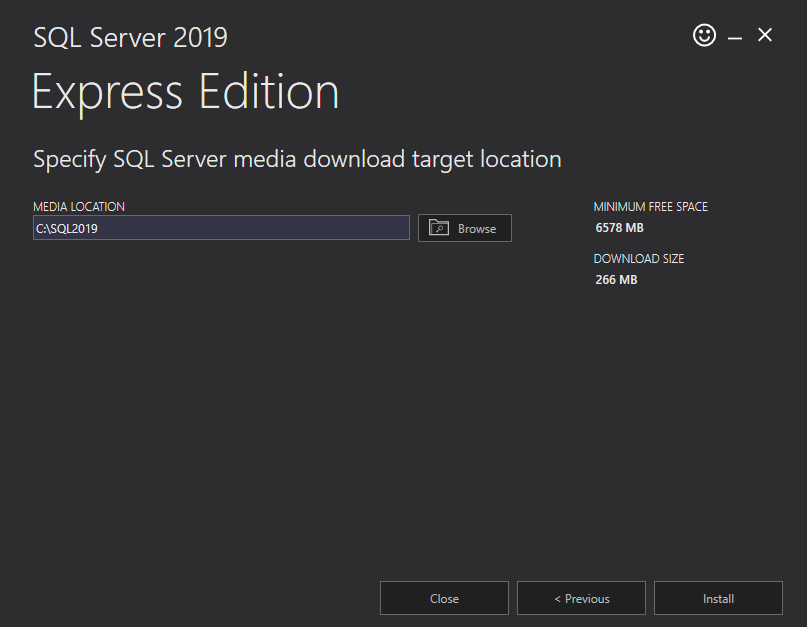This screenshot has height=627, width=807.
Task: Click the MEDIA LOCATION label
Action: pyautogui.click(x=79, y=206)
